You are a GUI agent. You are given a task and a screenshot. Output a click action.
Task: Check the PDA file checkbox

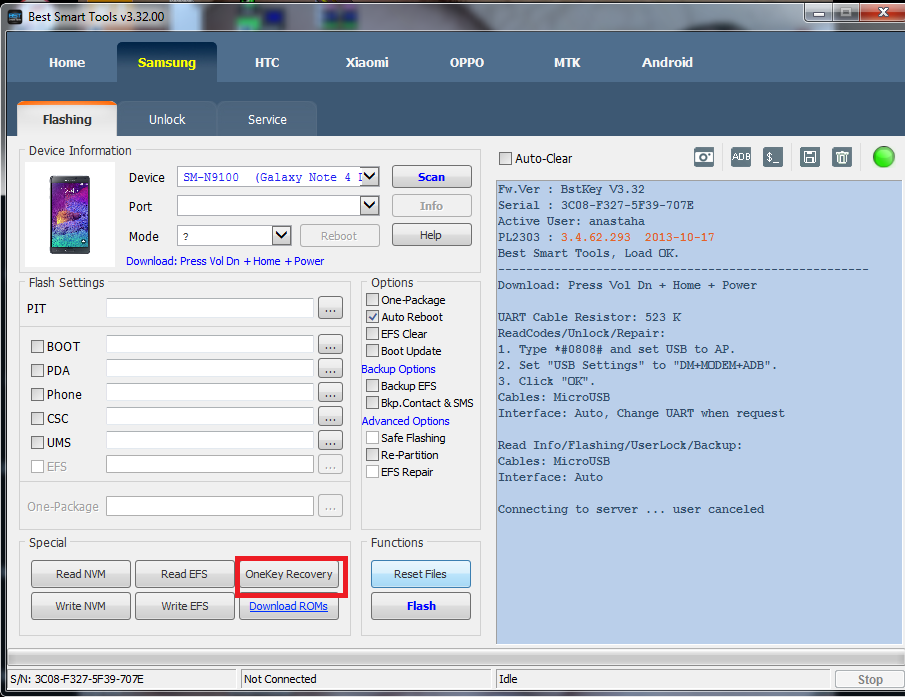coord(38,370)
